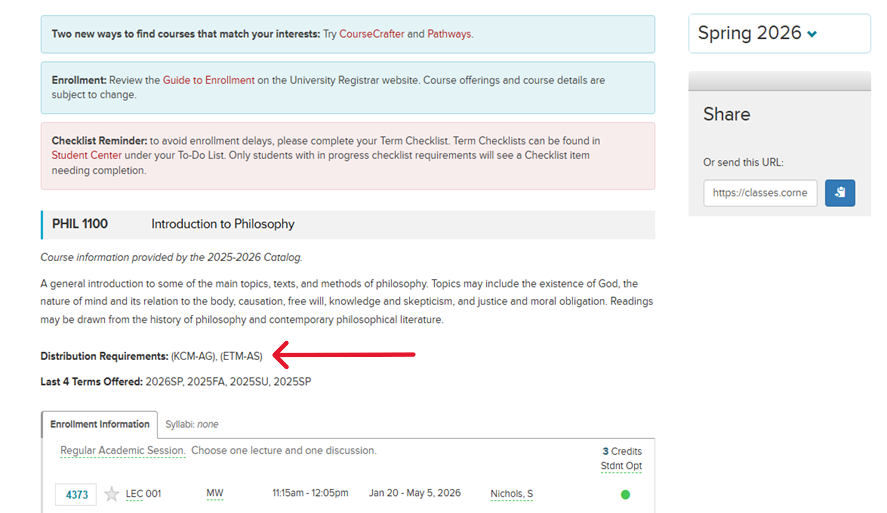The image size is (887, 513).
Task: Copy the share URL with the clipboard button
Action: [x=840, y=193]
